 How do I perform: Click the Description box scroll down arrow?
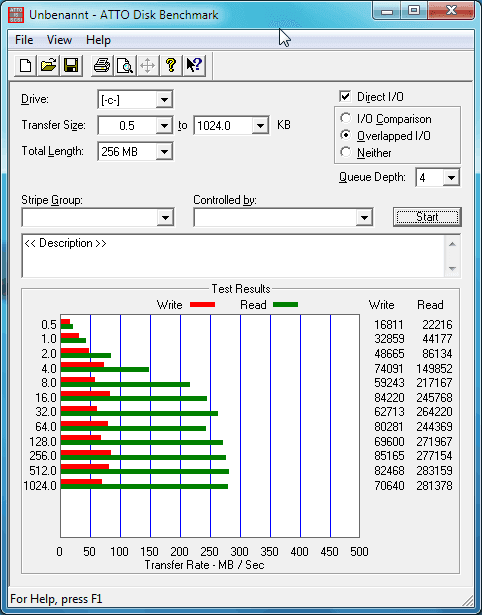coord(452,269)
